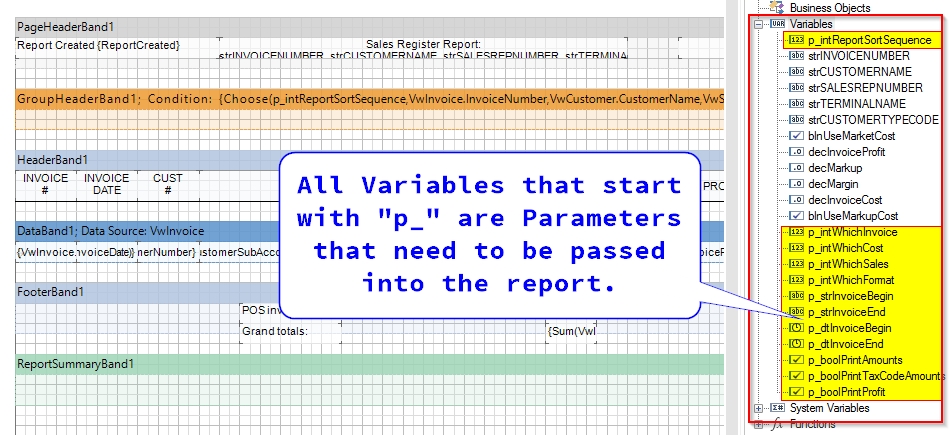Click the p_dtInvoiceEnd datetime icon
This screenshot has width=949, height=435.
tap(797, 344)
